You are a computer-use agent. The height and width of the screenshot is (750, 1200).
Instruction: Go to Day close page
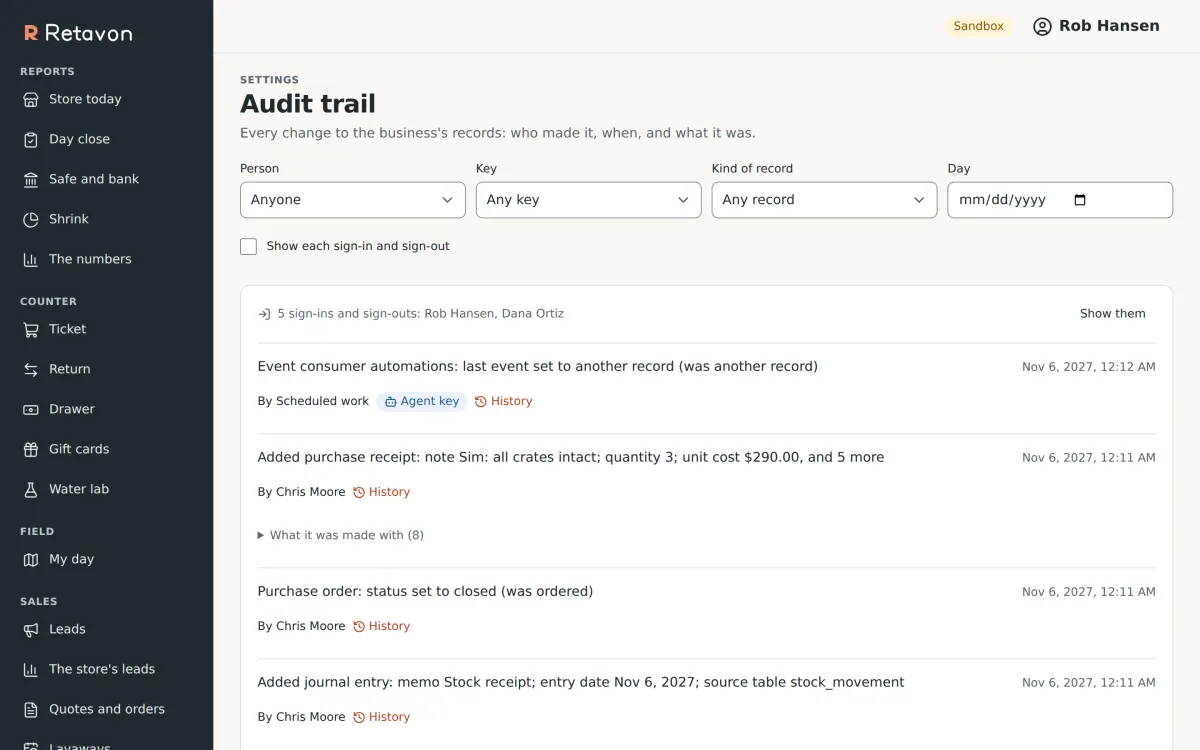pyautogui.click(x=106, y=139)
